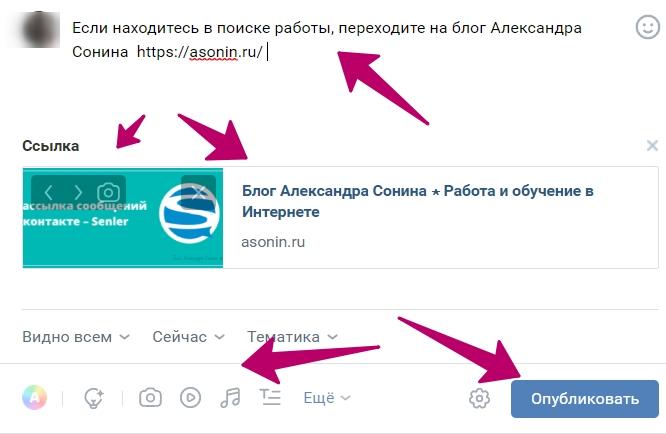Image resolution: width=666 pixels, height=434 pixels.
Task: Remove the link preview thumbnail image
Action: click(198, 192)
